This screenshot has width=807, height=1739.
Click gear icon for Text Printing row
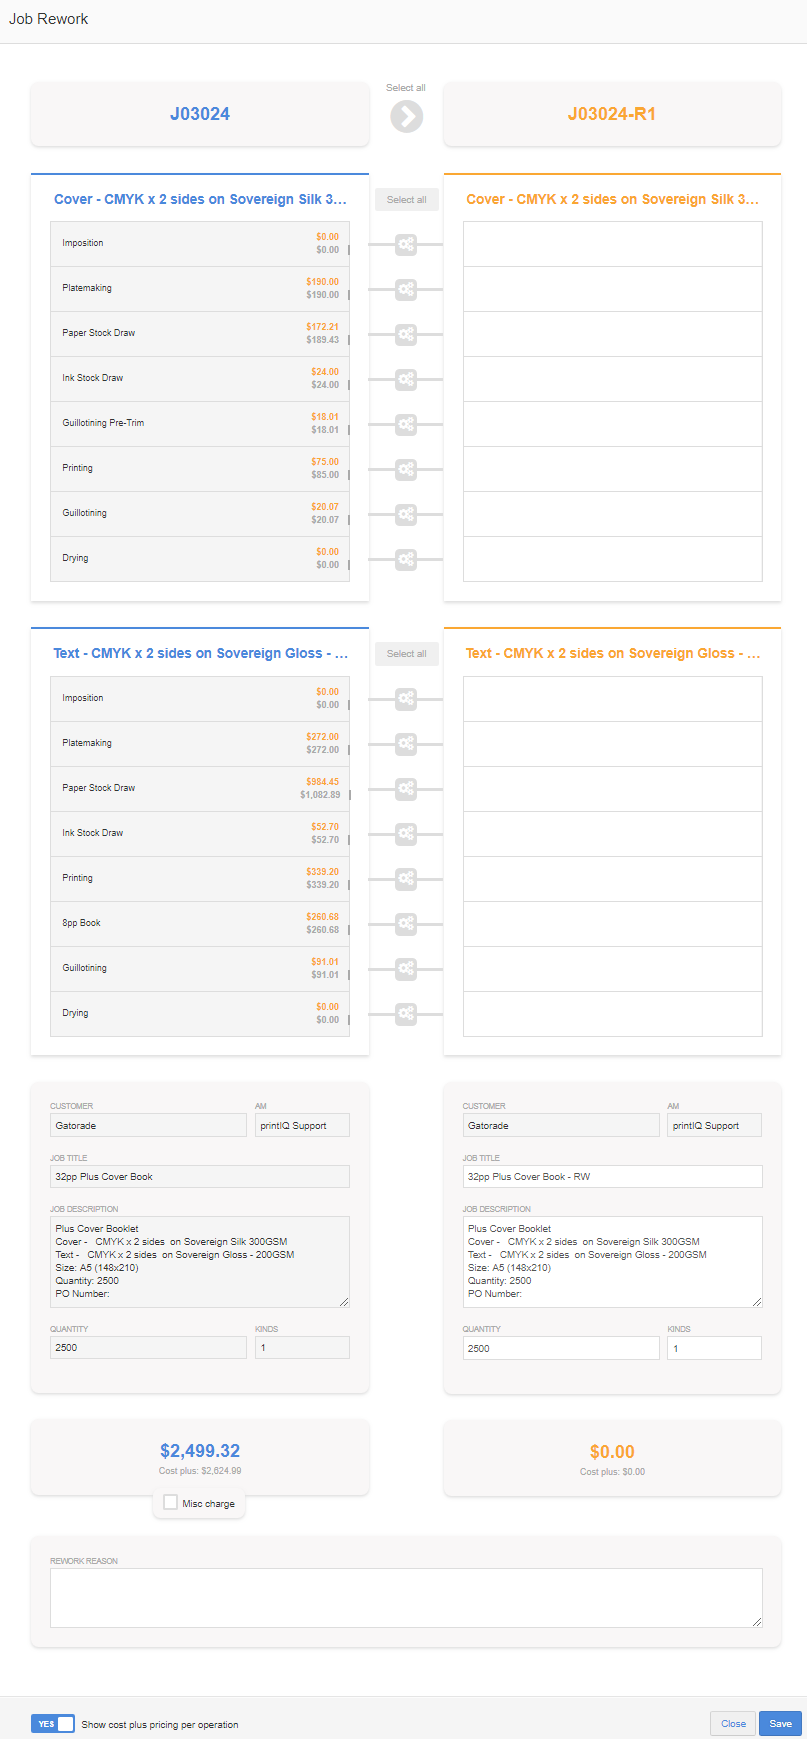coord(406,879)
